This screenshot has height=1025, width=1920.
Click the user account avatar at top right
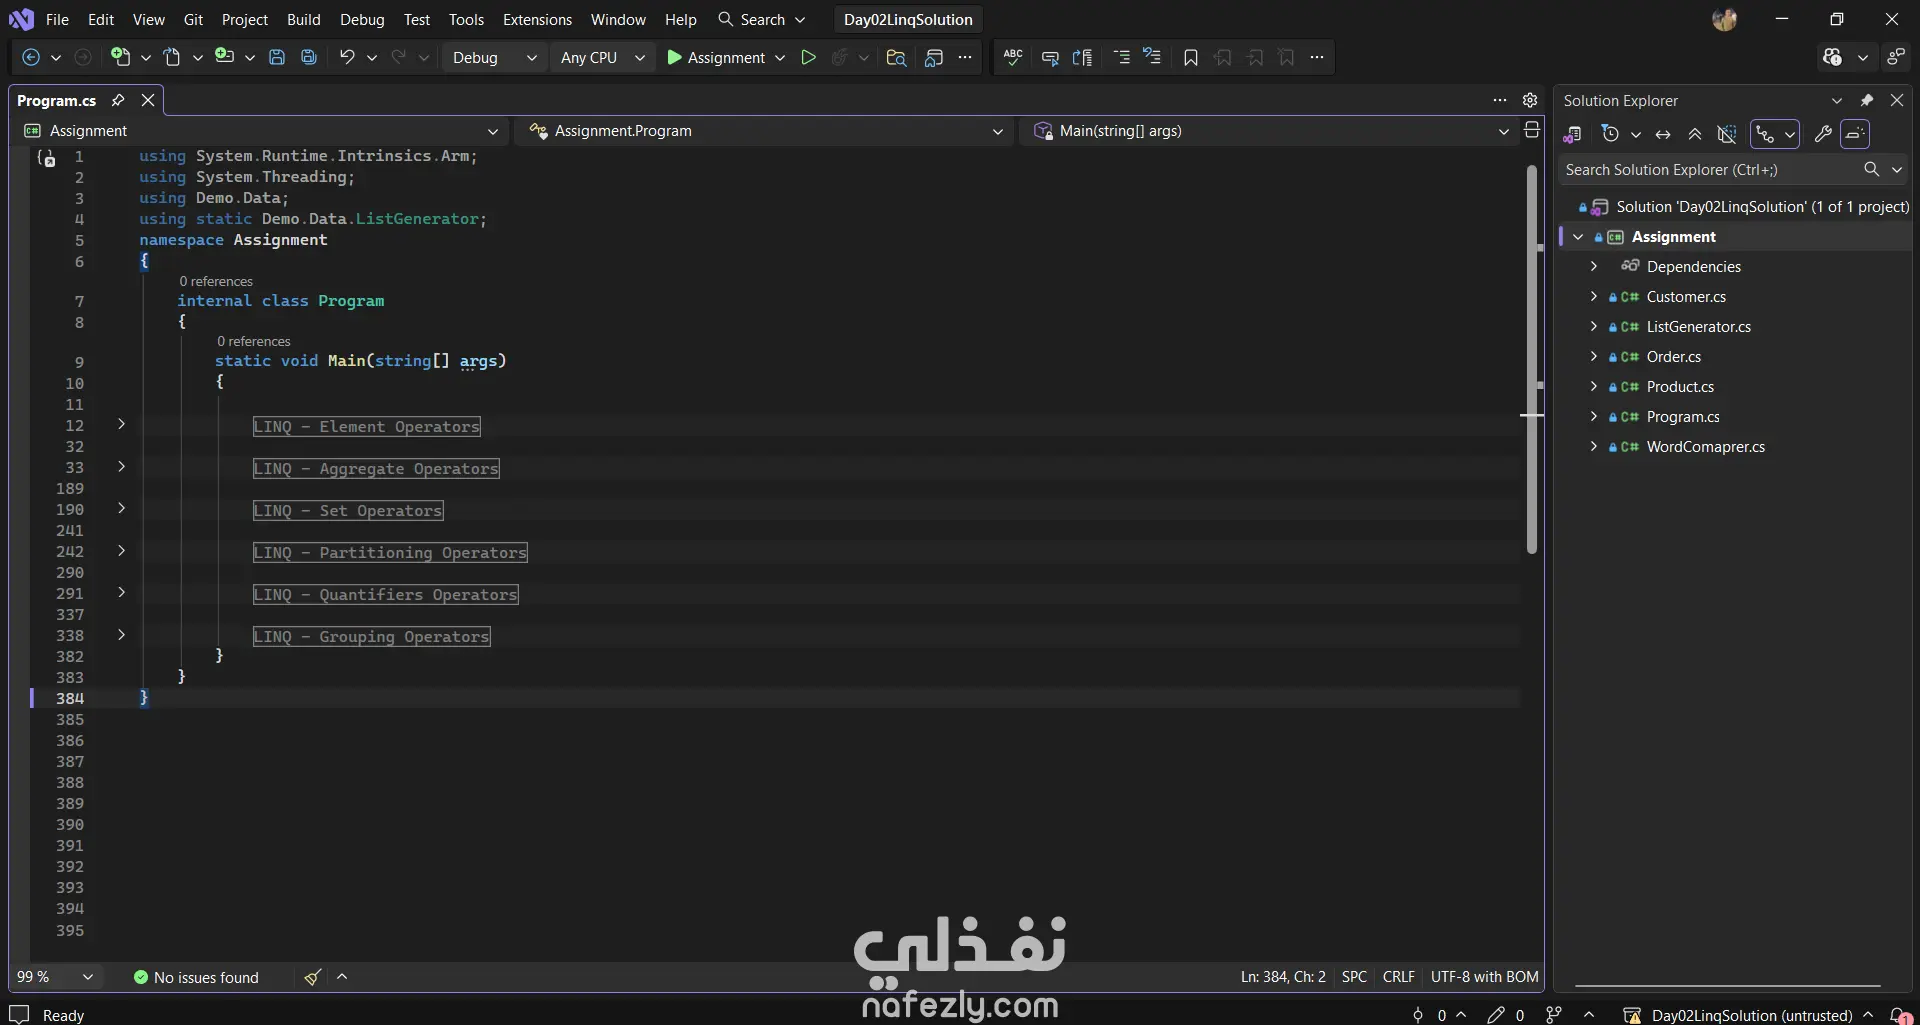coord(1724,19)
